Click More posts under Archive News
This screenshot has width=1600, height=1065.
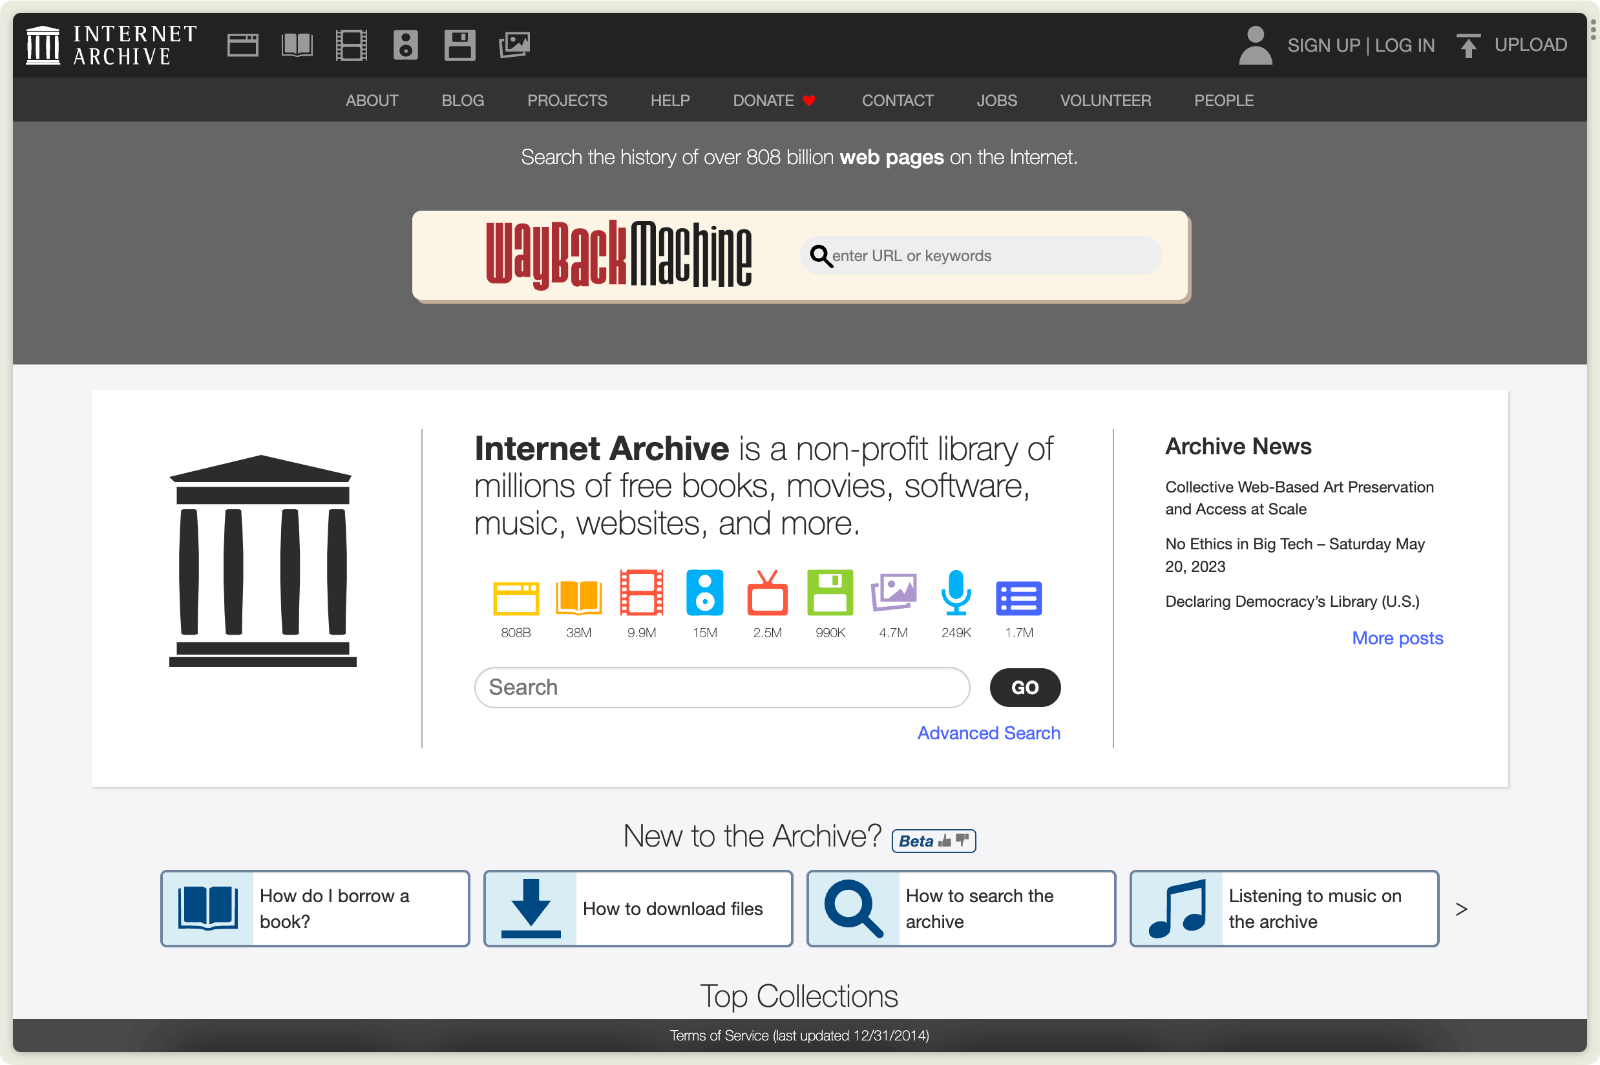coord(1397,637)
